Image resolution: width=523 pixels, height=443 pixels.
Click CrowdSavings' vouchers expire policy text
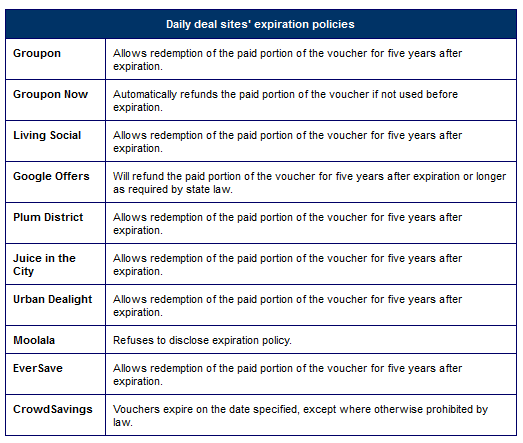pos(301,416)
